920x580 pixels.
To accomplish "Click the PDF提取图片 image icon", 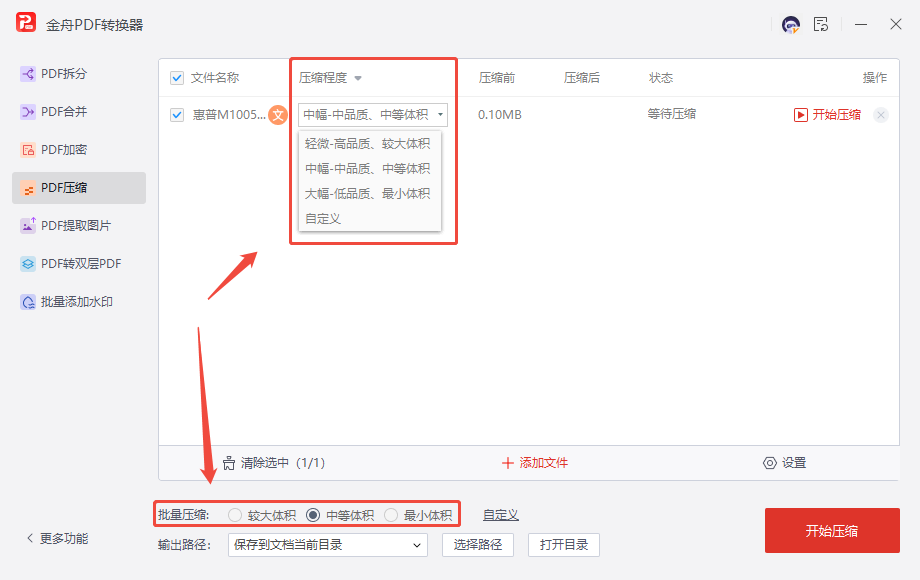I will point(28,226).
